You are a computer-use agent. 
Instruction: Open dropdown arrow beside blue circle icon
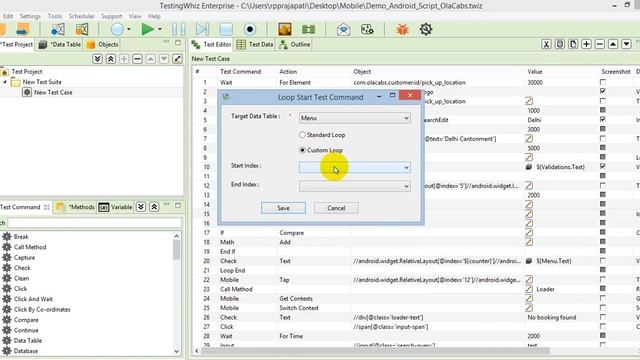(129, 29)
